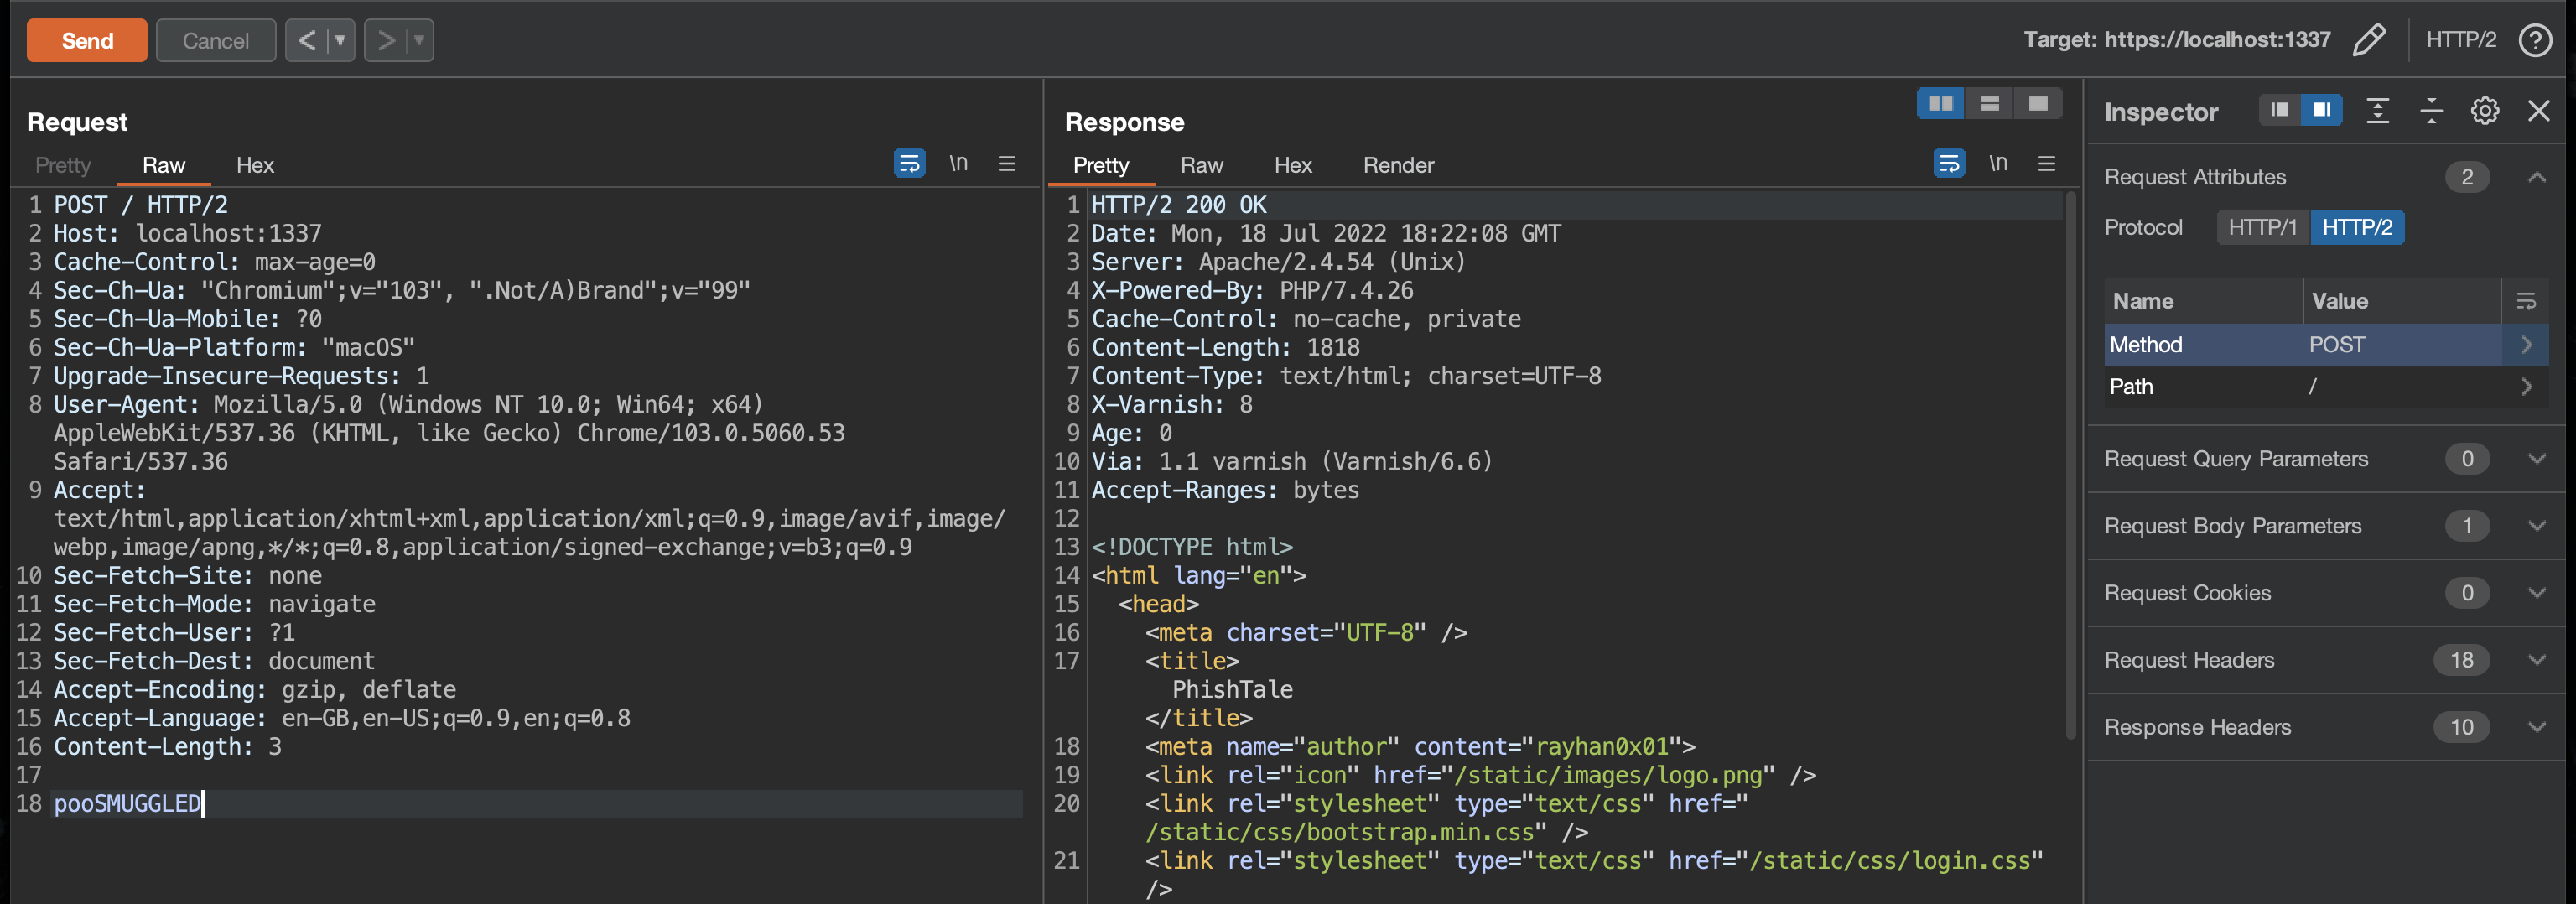Screen dimensions: 2576x904
Task: Click expand all sections icon in Inspector
Action: [x=2377, y=111]
